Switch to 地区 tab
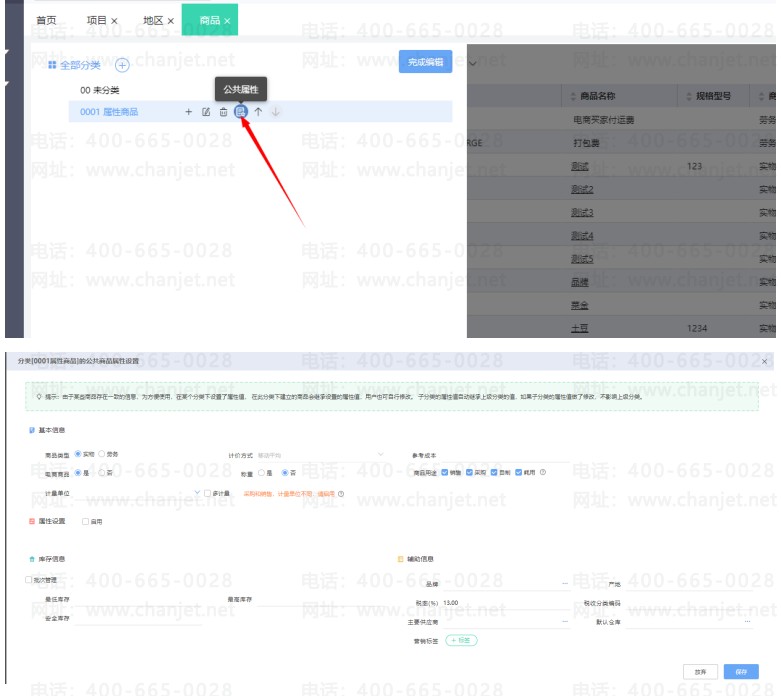The height and width of the screenshot is (696, 781). [x=153, y=20]
